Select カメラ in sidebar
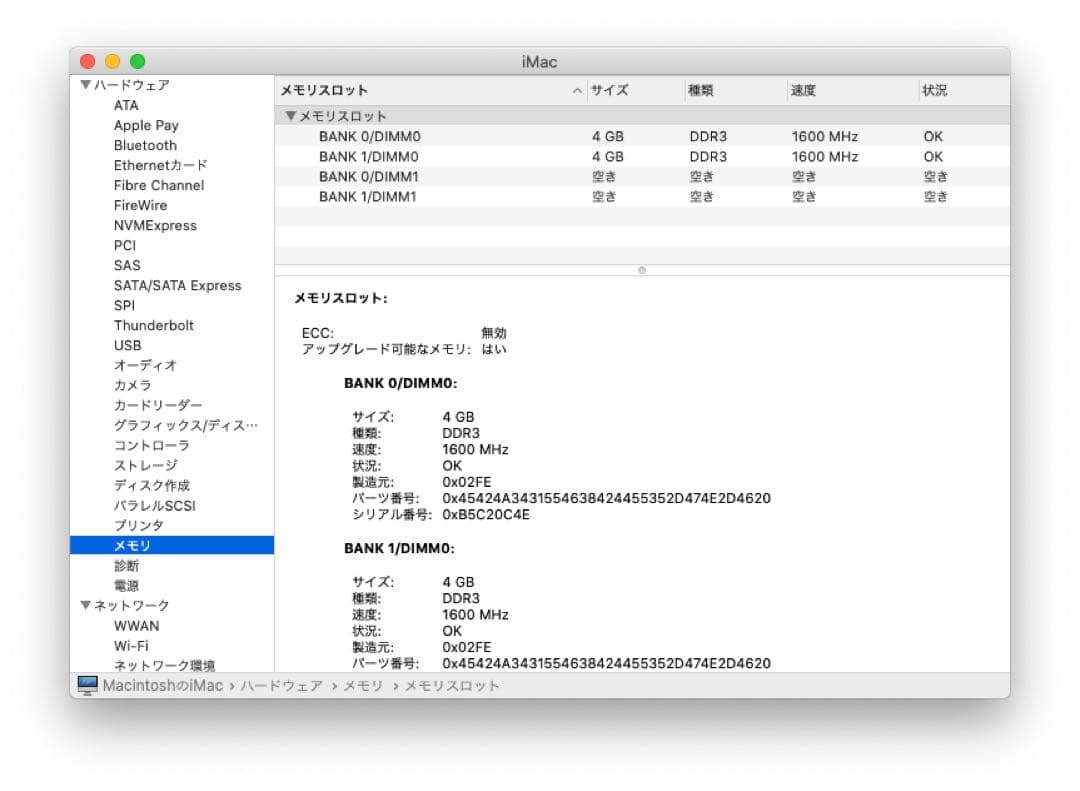 132,385
